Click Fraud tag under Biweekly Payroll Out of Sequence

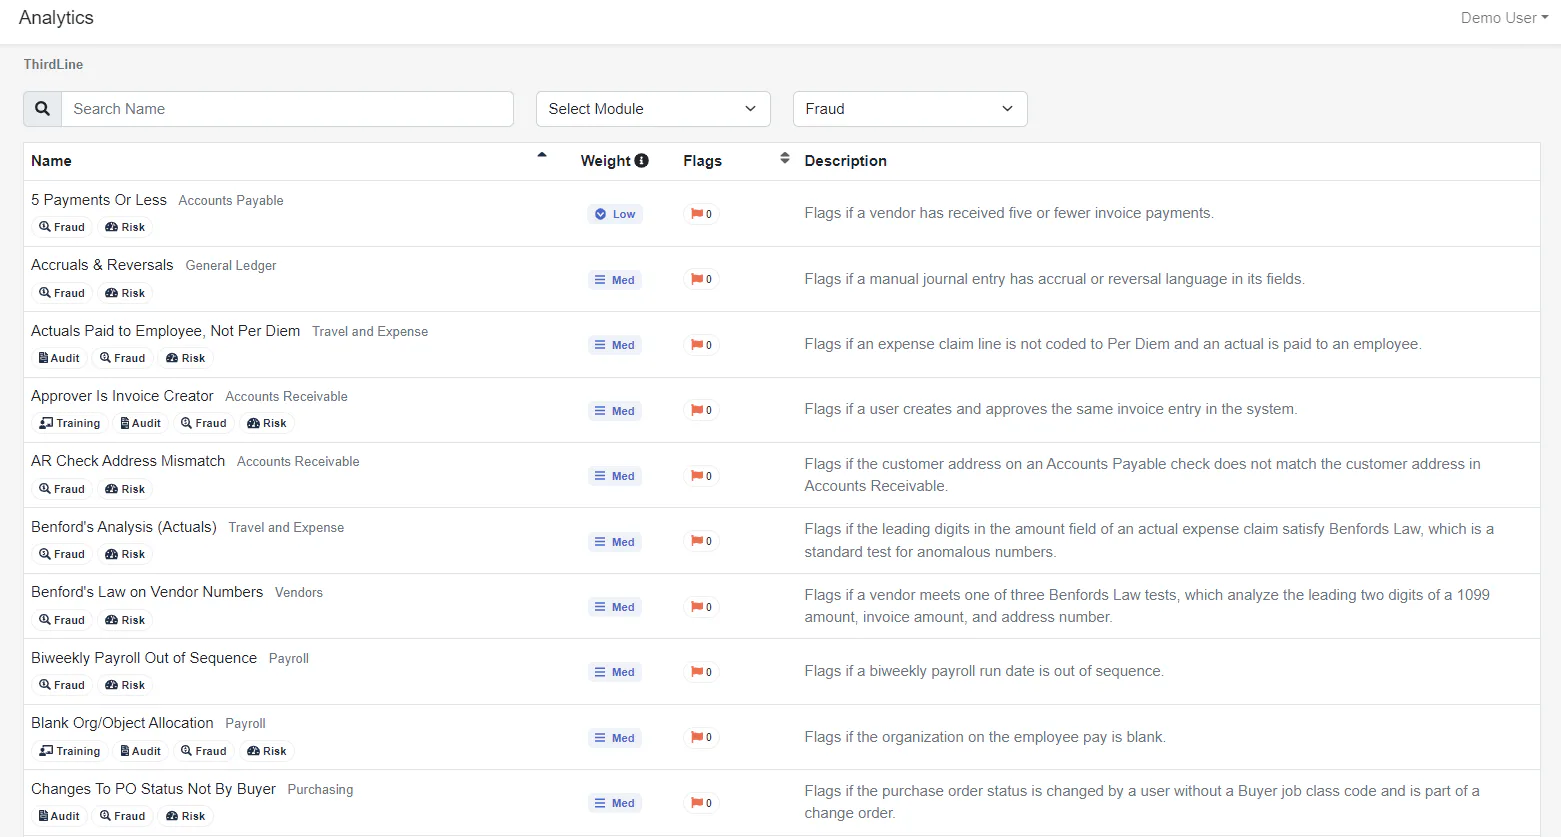pos(62,685)
